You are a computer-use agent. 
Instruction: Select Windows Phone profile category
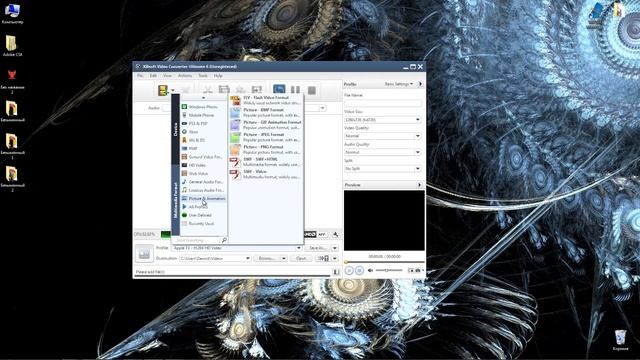[x=203, y=107]
